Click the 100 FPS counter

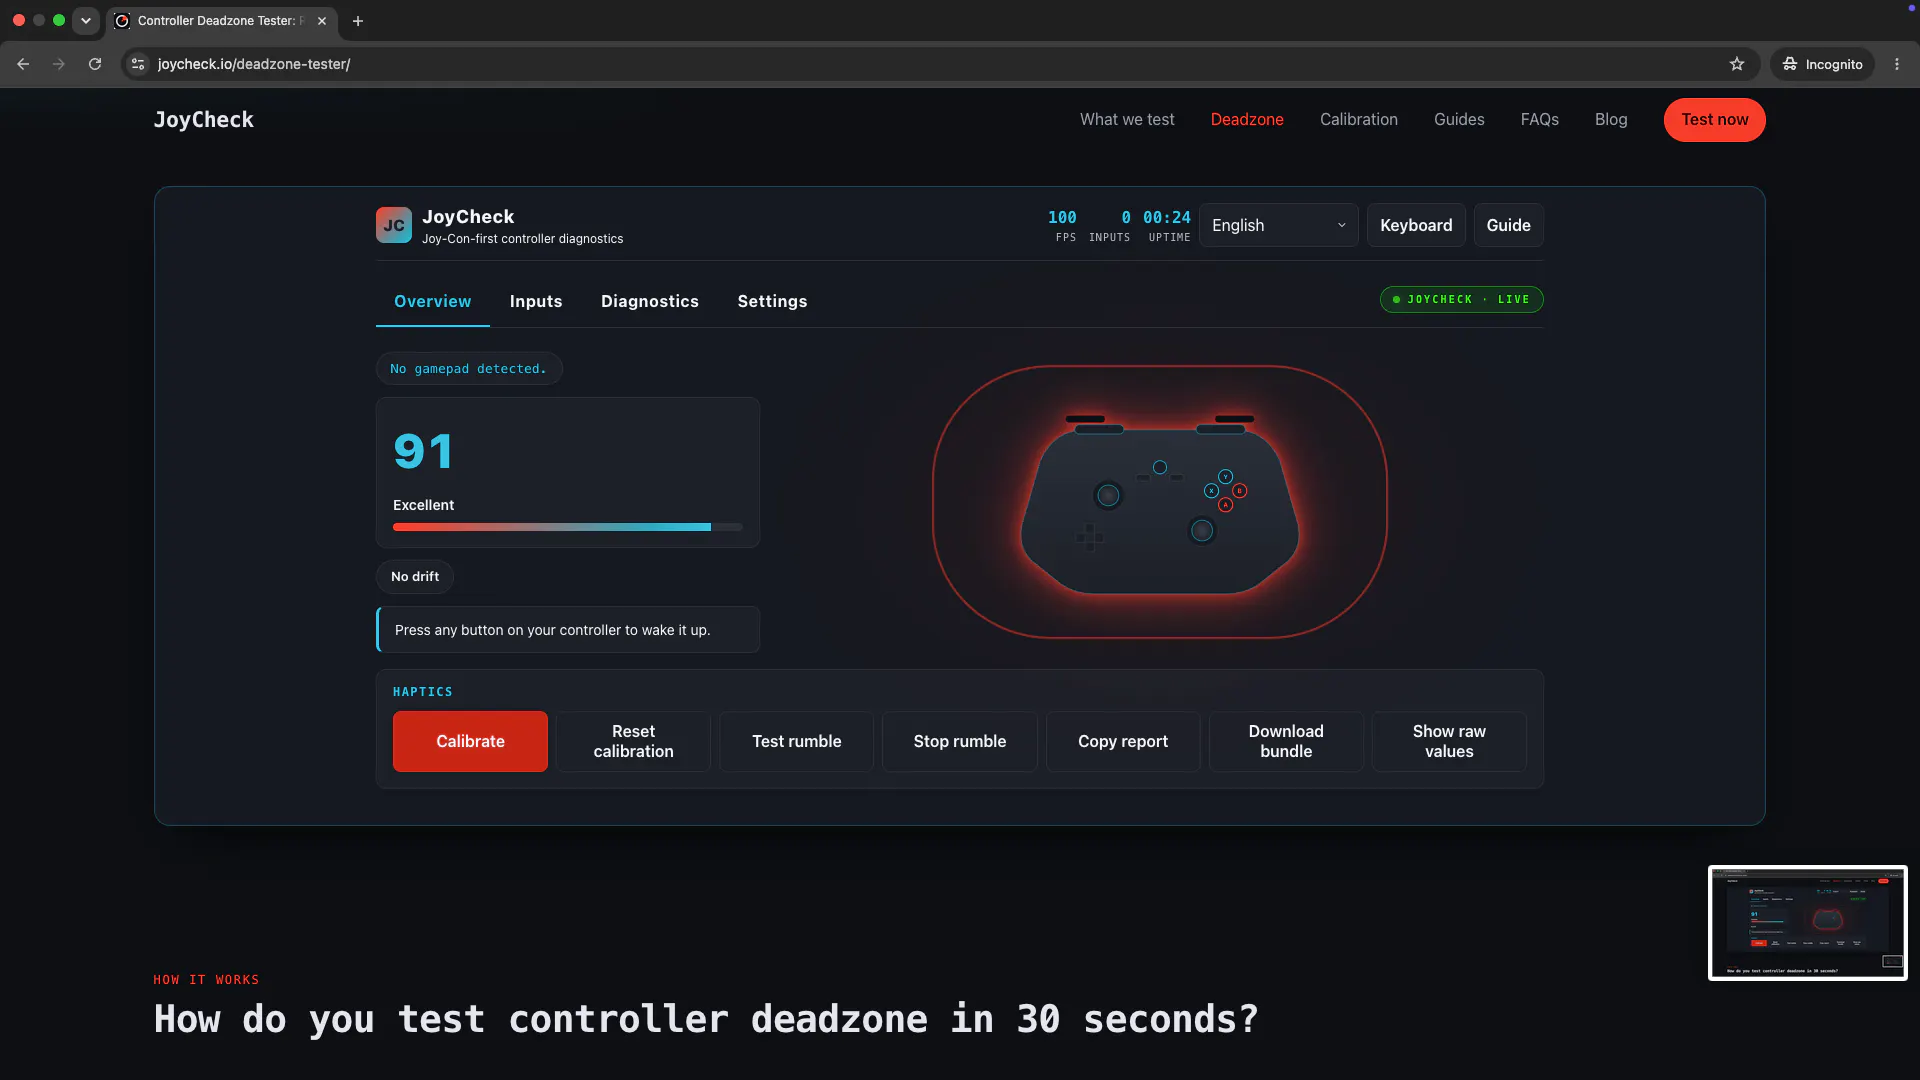pyautogui.click(x=1062, y=225)
